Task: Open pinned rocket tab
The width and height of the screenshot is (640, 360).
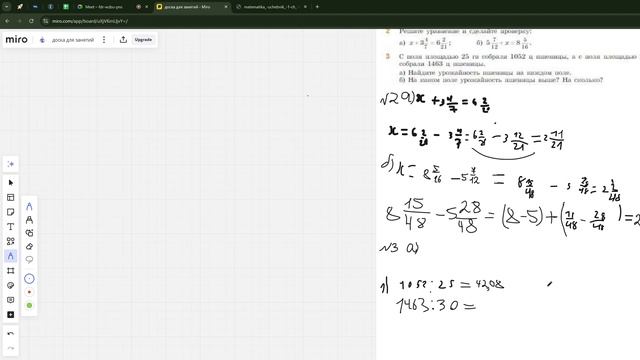Action: pyautogui.click(x=20, y=7)
